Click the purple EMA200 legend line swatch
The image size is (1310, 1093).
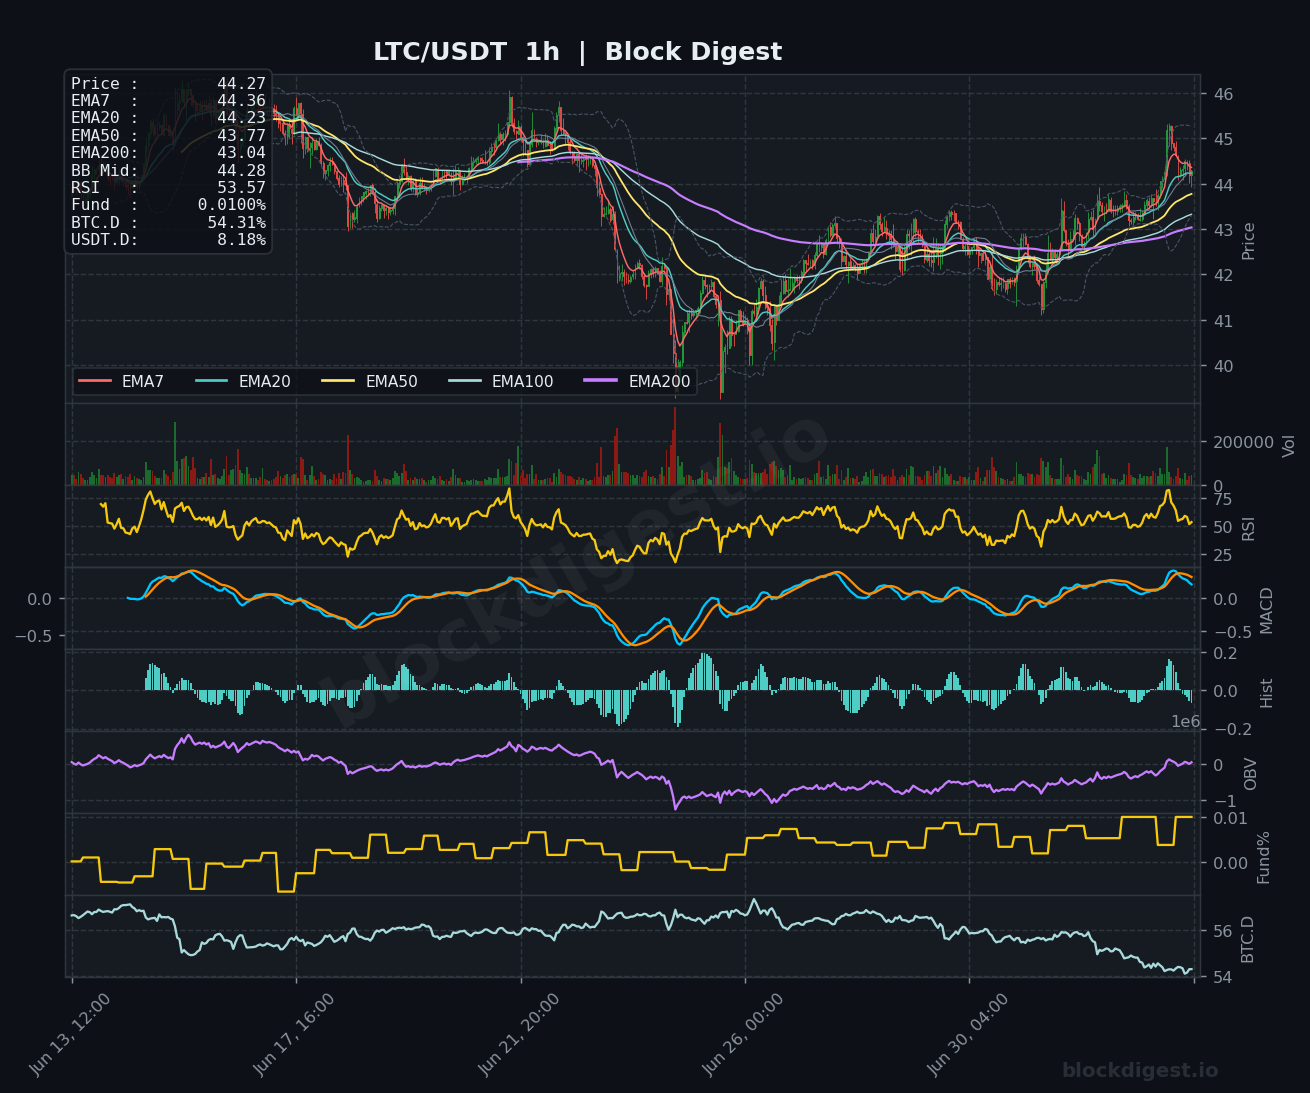602,381
